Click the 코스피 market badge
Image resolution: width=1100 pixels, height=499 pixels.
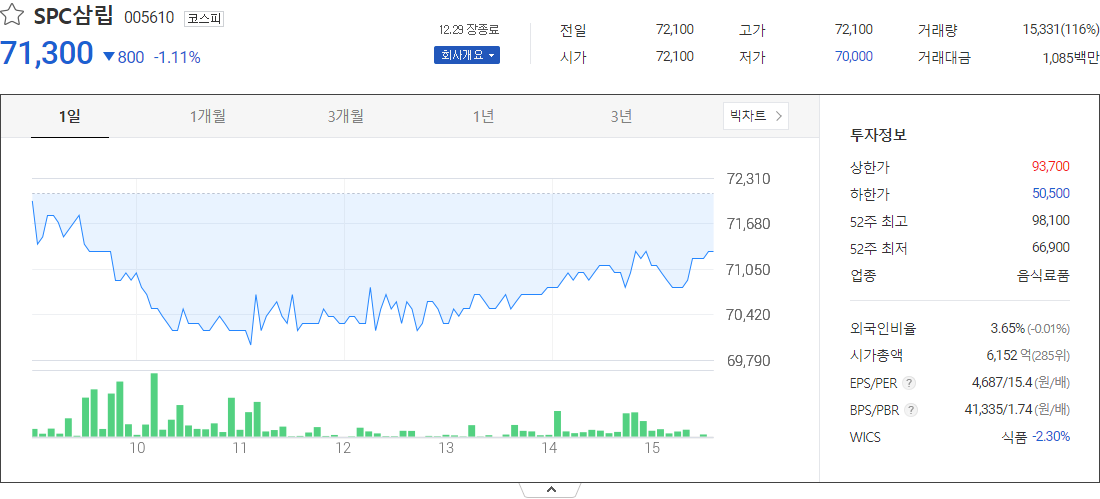[203, 19]
